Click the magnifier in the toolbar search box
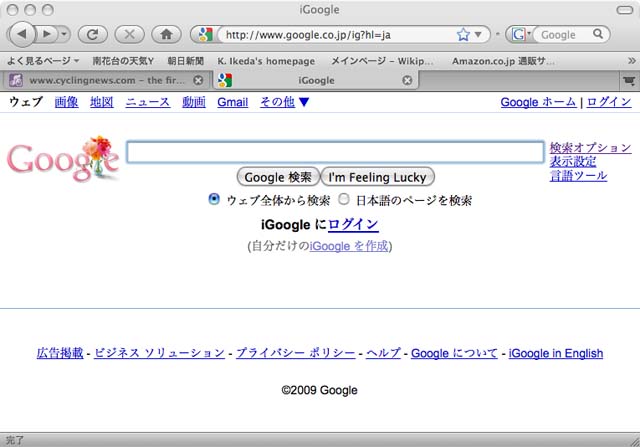Screen dimensions: 640x447 pos(598,34)
